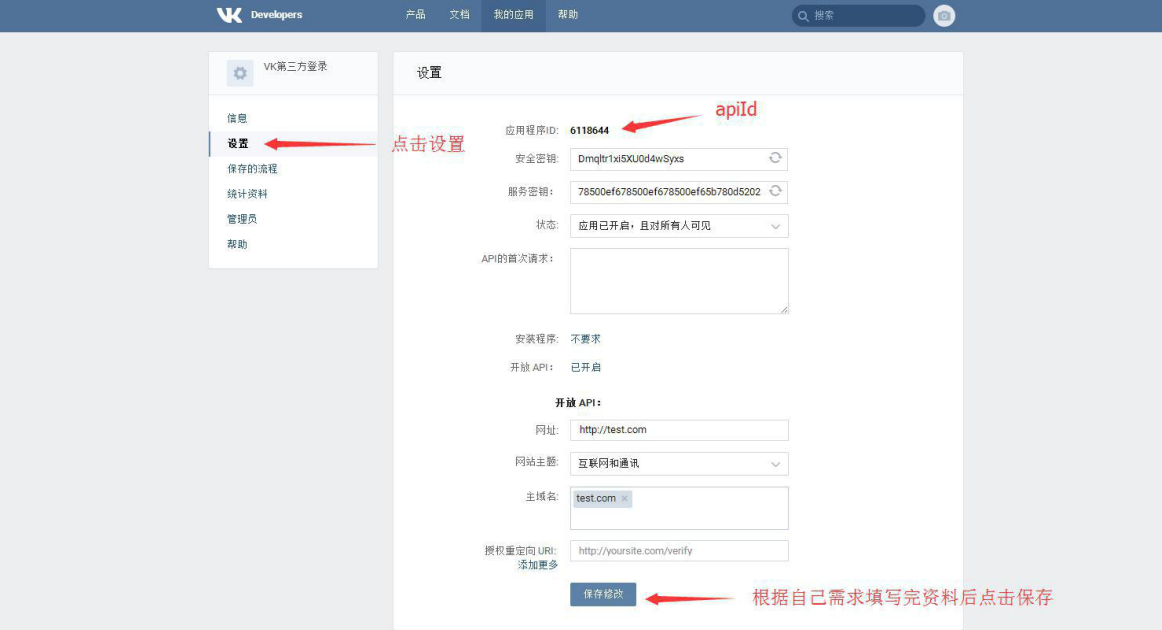Open 产品 in the top menu
Screen dimensions: 1162x630
coord(415,15)
